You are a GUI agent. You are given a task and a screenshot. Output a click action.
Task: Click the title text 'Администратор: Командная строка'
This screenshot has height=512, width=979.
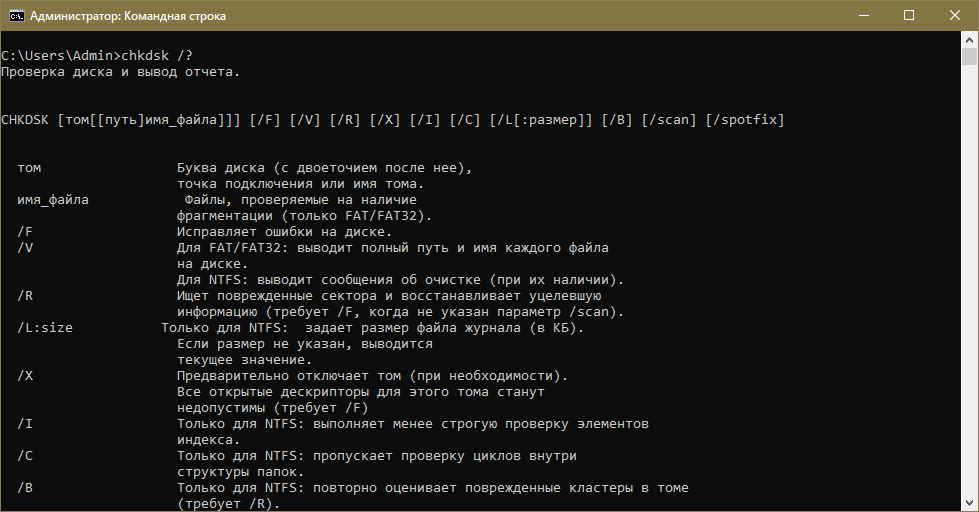128,16
